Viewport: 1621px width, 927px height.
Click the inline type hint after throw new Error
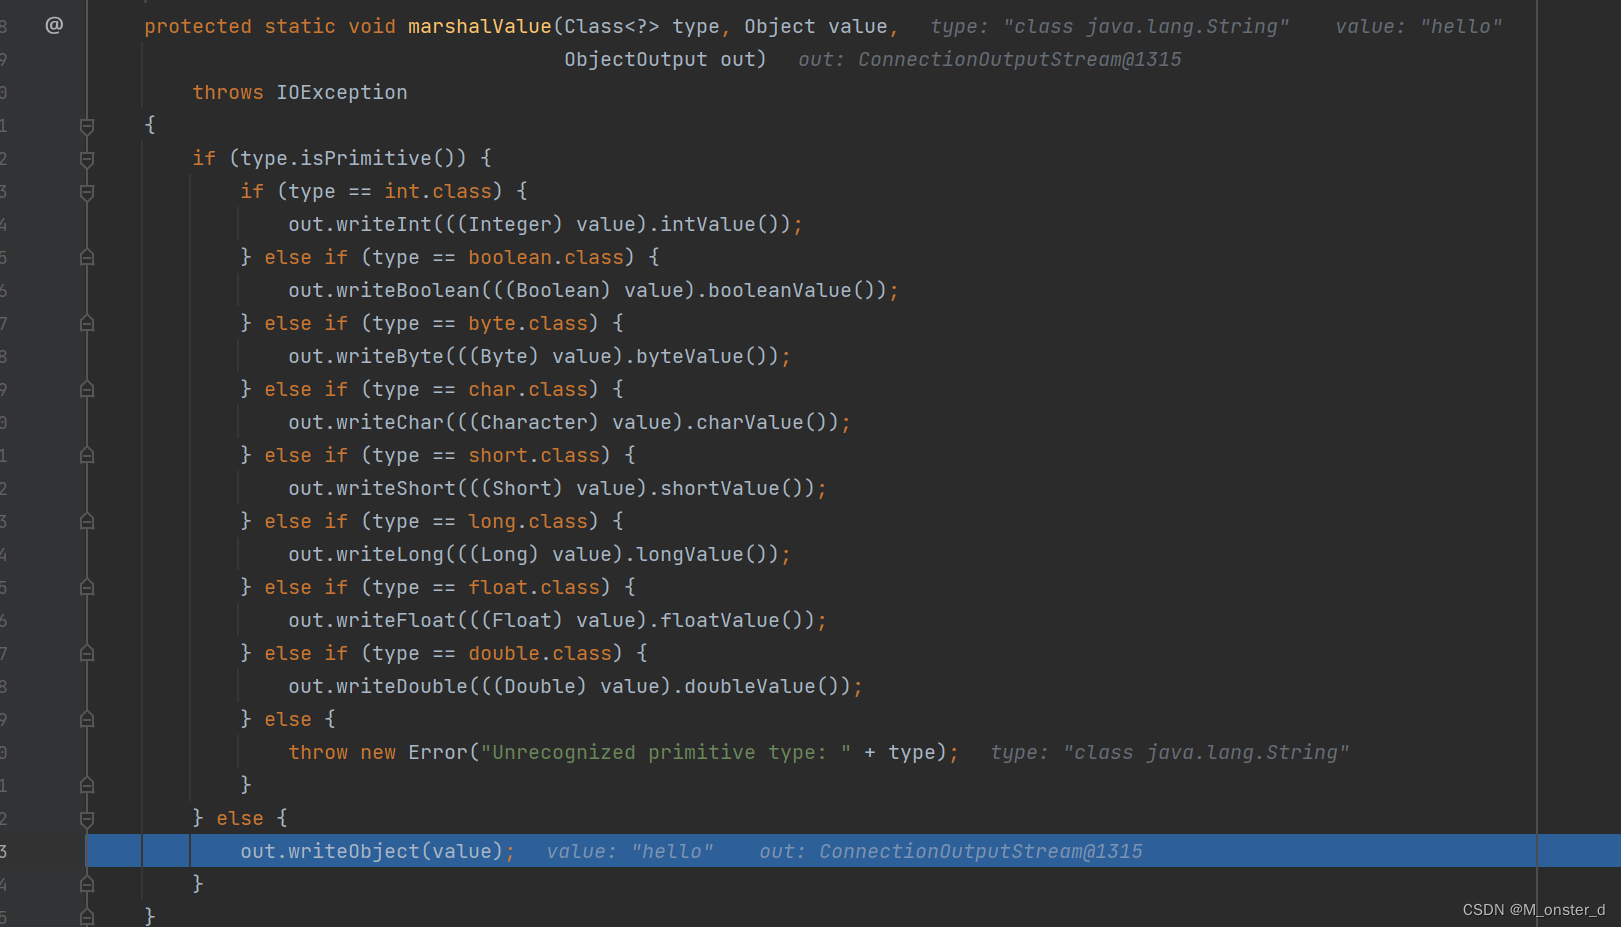point(1170,753)
